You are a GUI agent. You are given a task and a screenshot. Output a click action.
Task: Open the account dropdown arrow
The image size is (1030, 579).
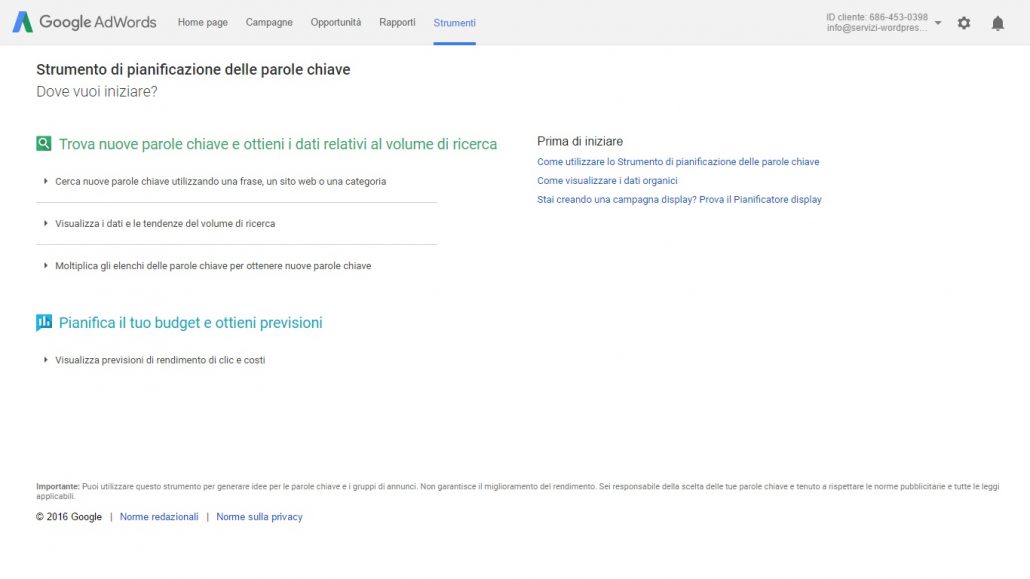pos(938,22)
